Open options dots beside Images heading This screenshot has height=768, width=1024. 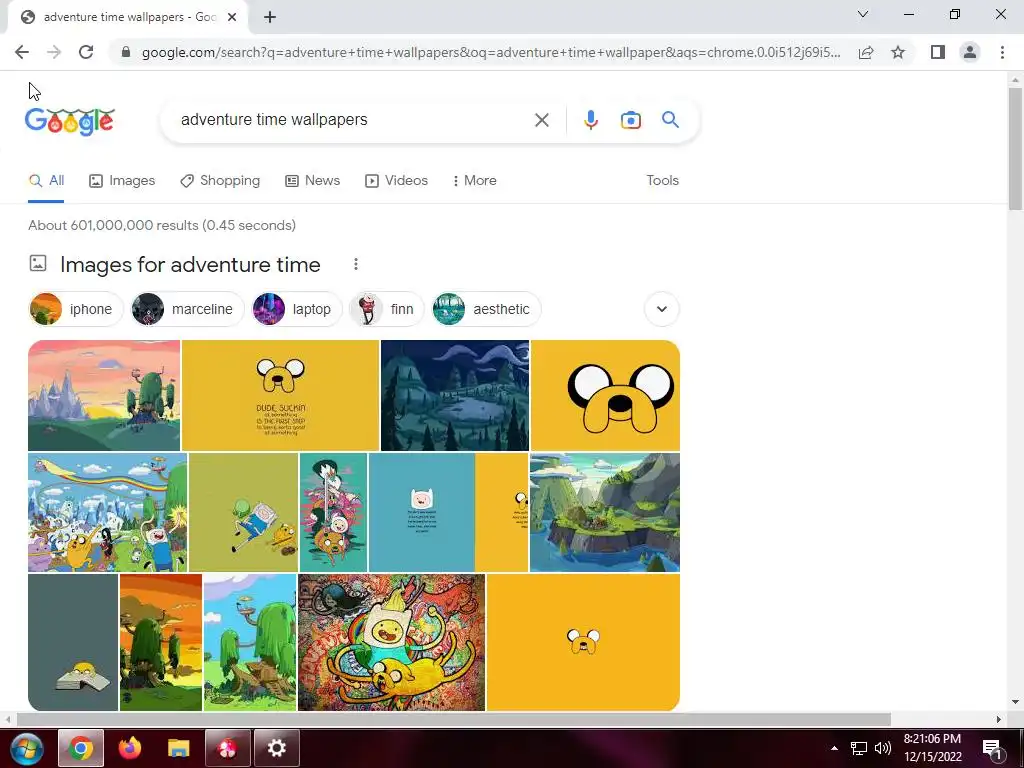[x=355, y=264]
